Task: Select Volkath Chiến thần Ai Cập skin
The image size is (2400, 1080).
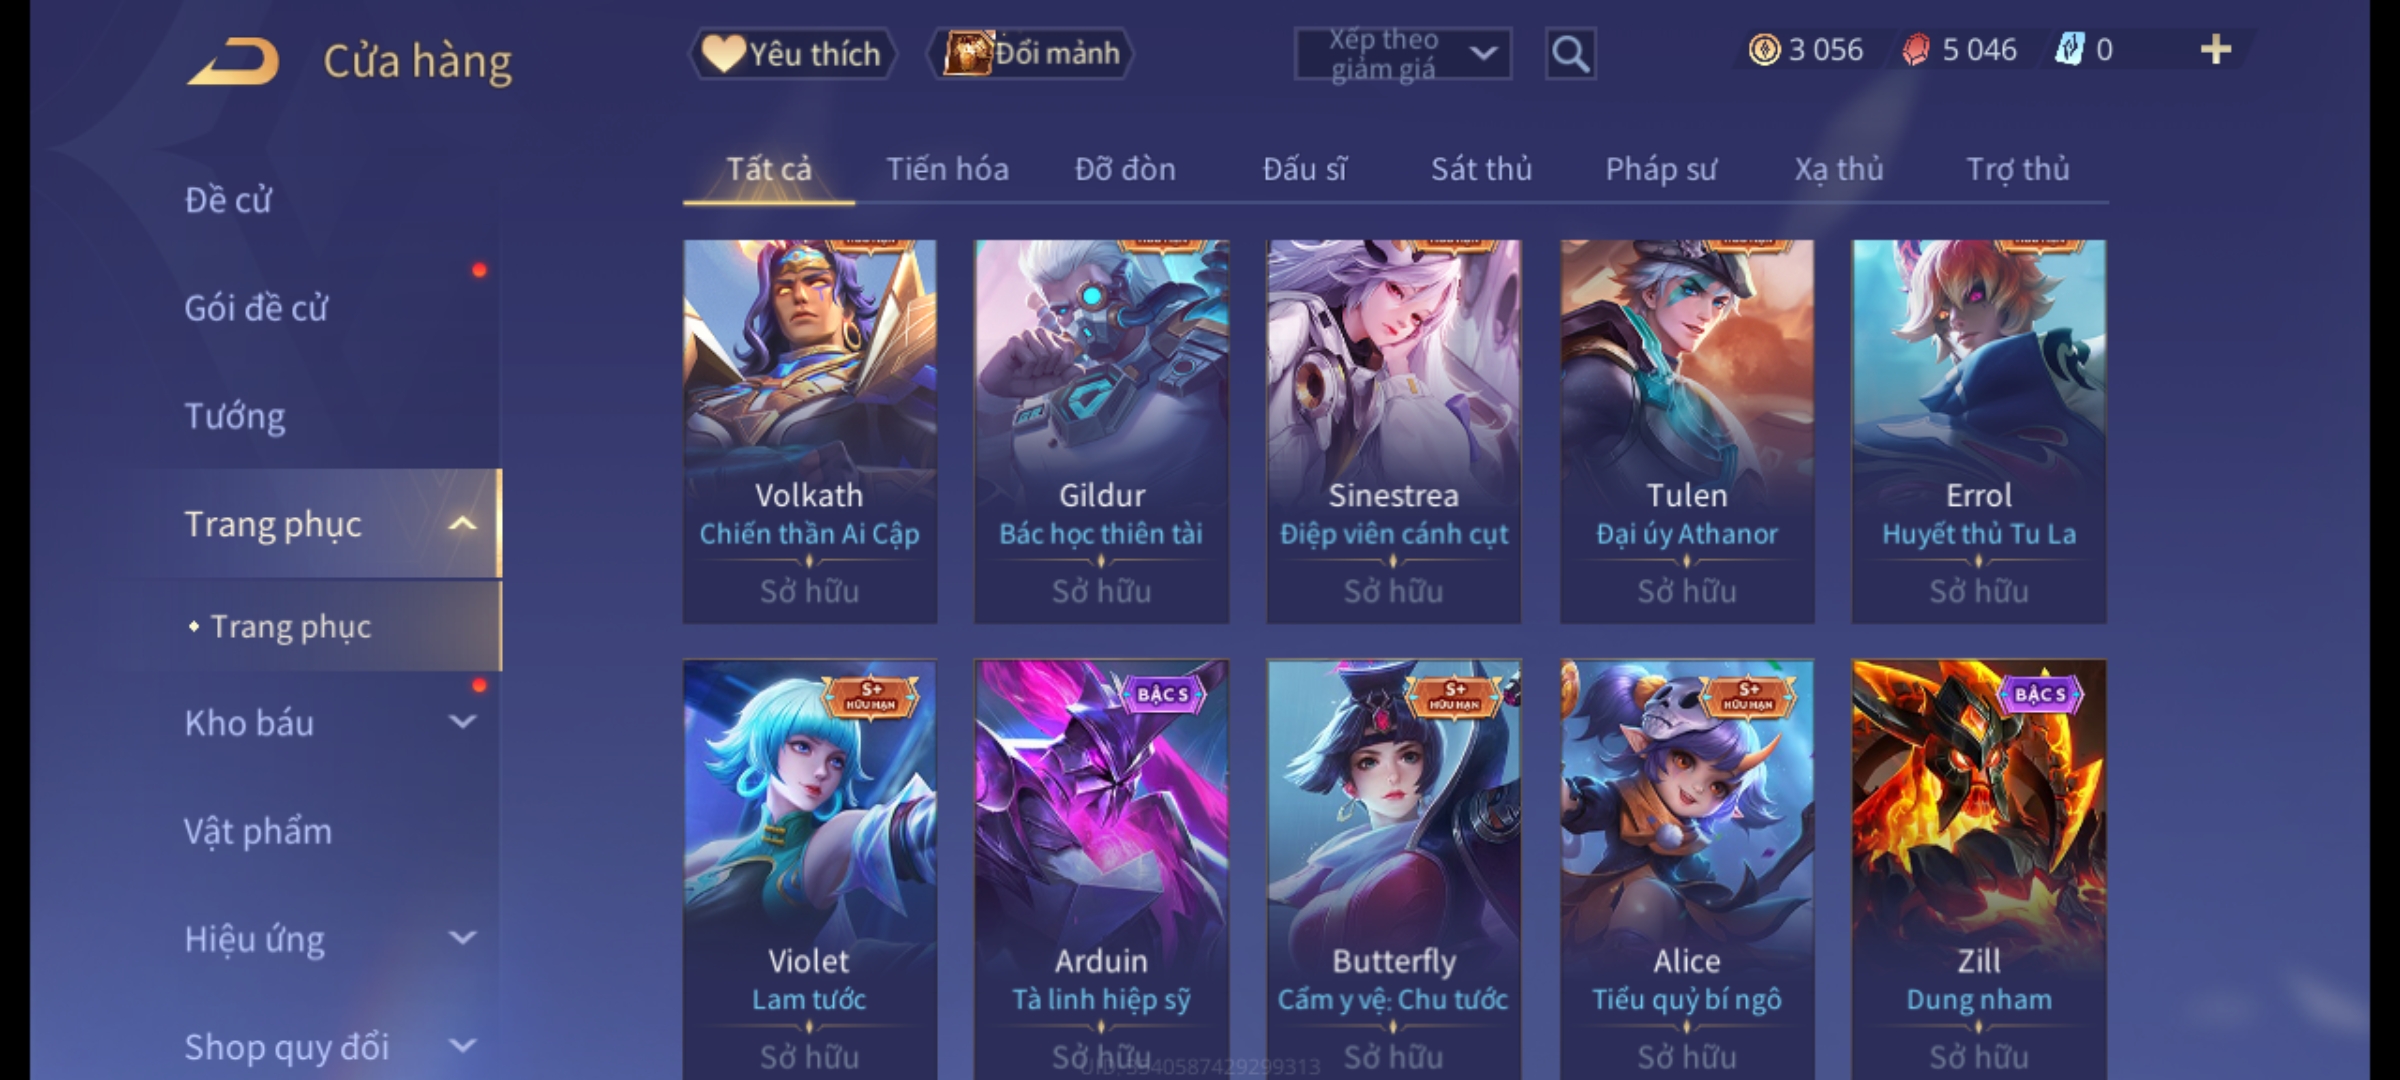Action: pyautogui.click(x=810, y=431)
